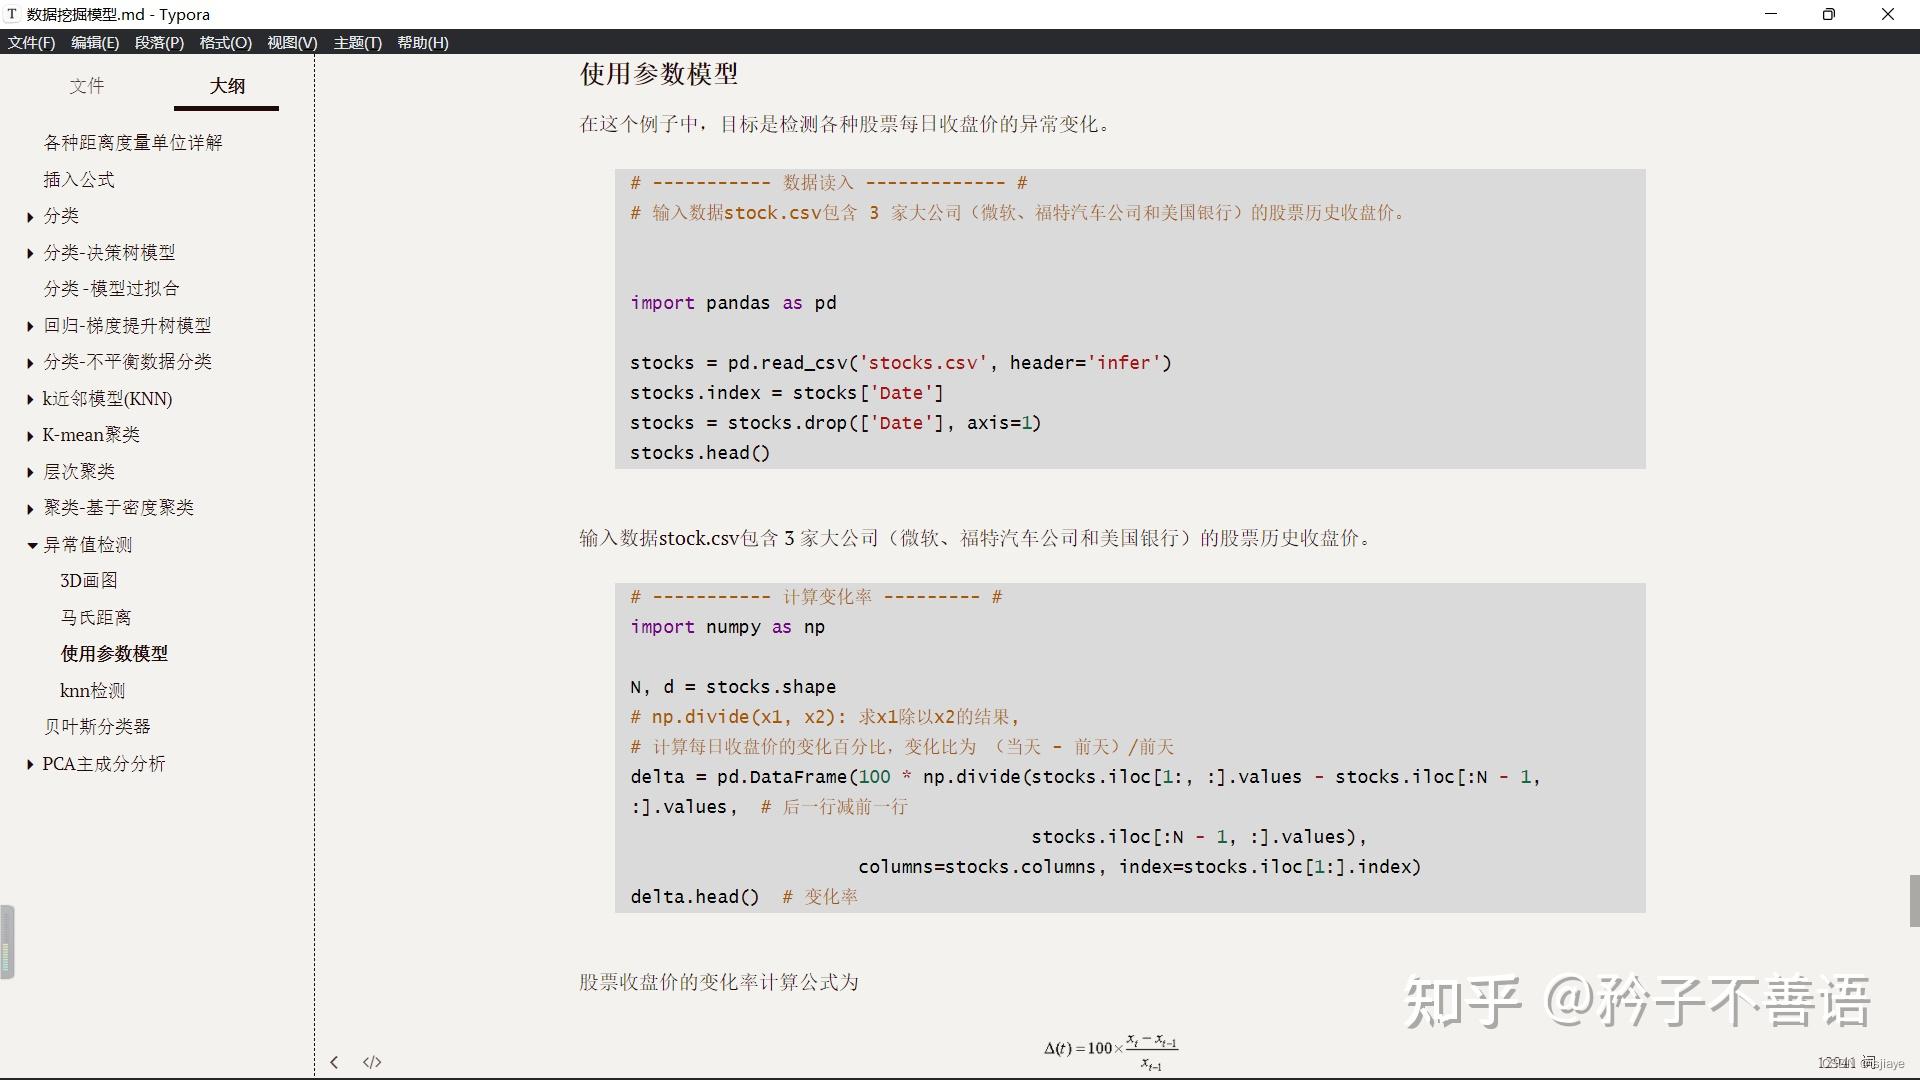
Task: Click the word count in status bar
Action: pos(1846,1063)
